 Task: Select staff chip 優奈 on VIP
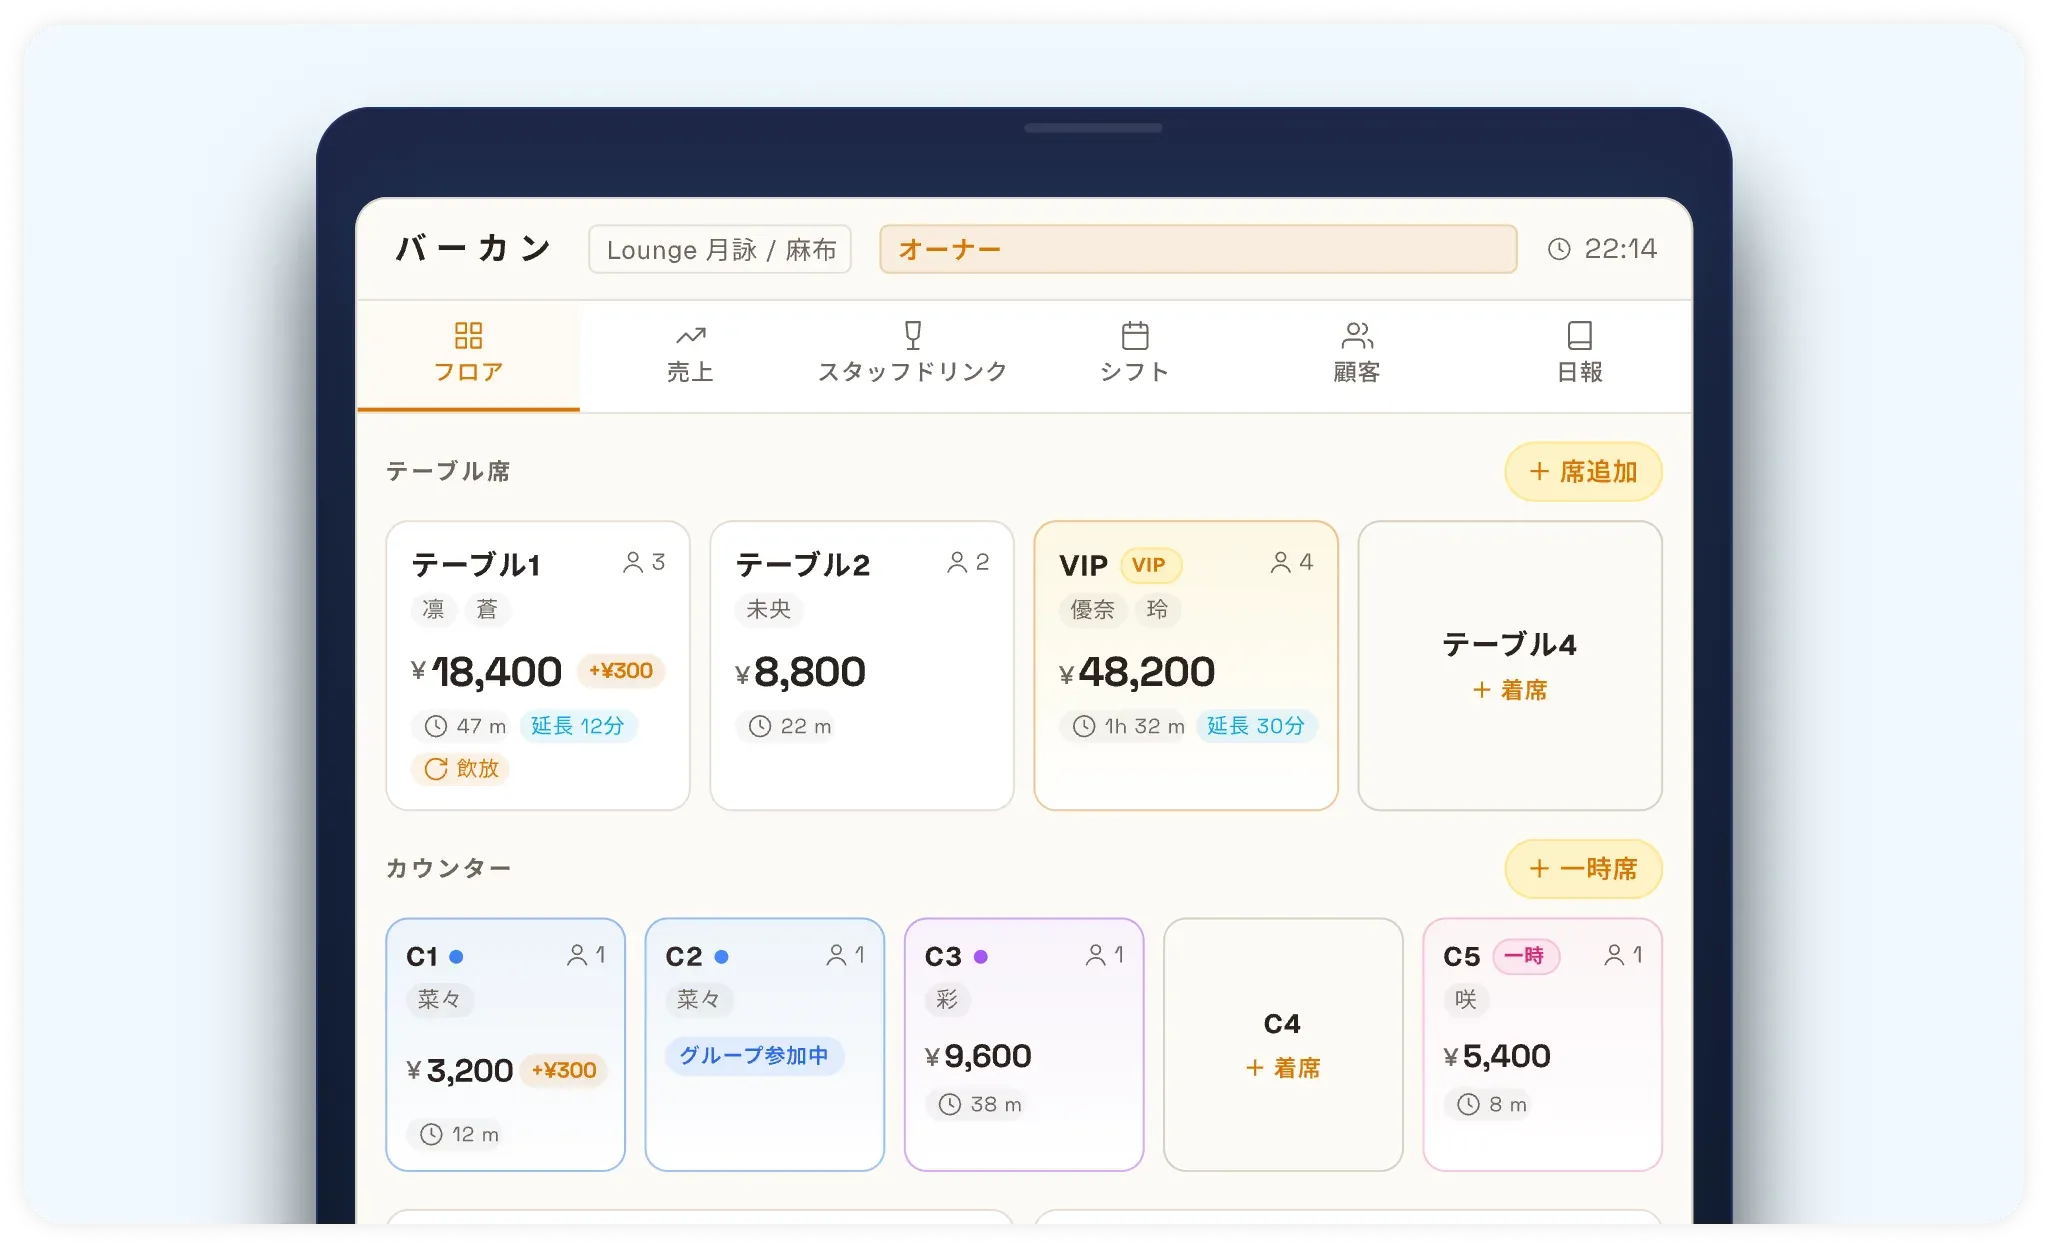pyautogui.click(x=1092, y=609)
